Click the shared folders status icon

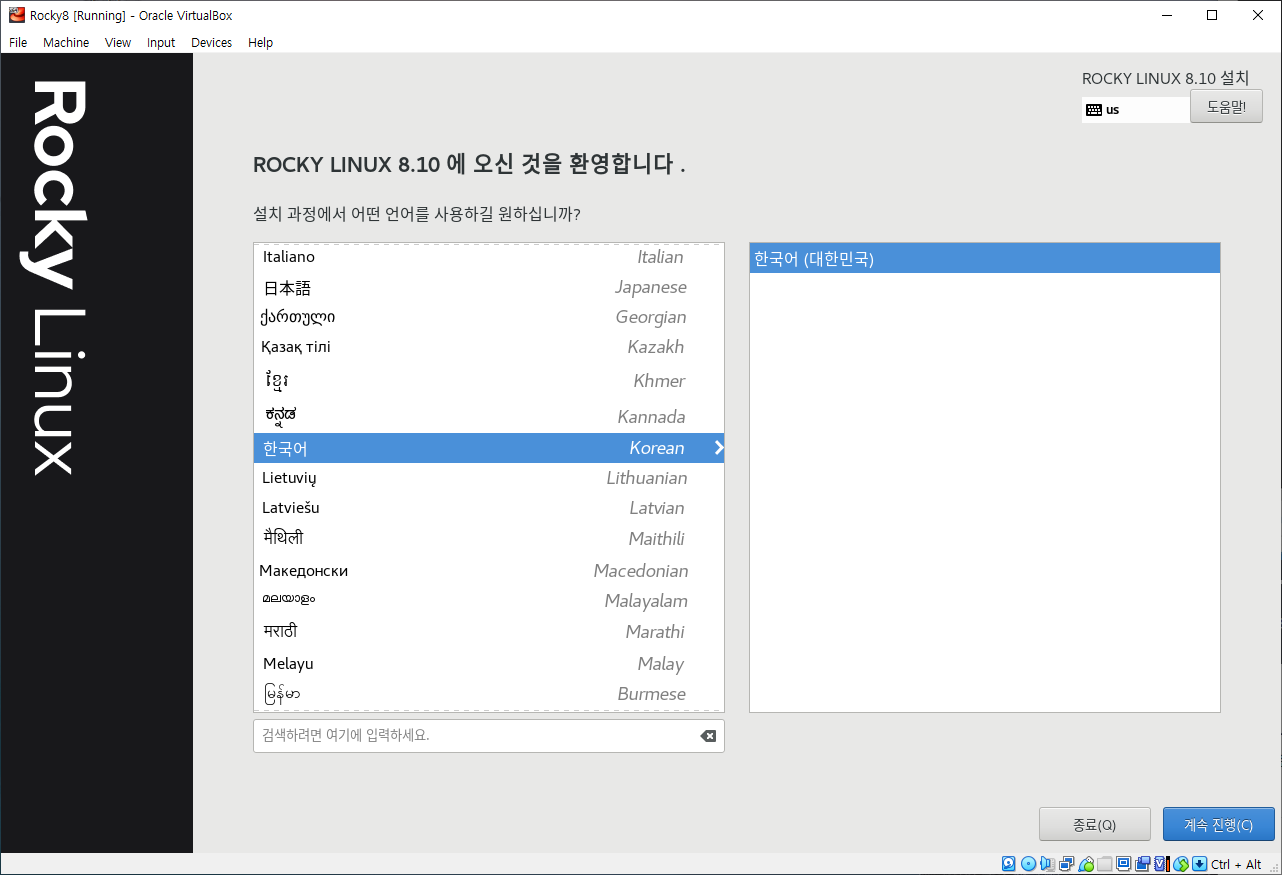pyautogui.click(x=1105, y=864)
